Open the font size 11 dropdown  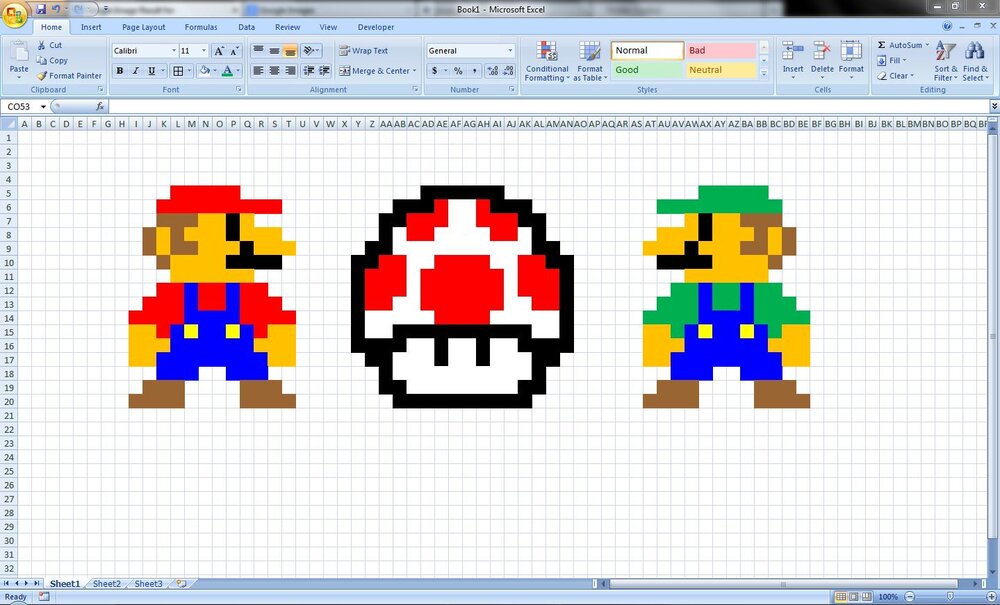pyautogui.click(x=204, y=50)
